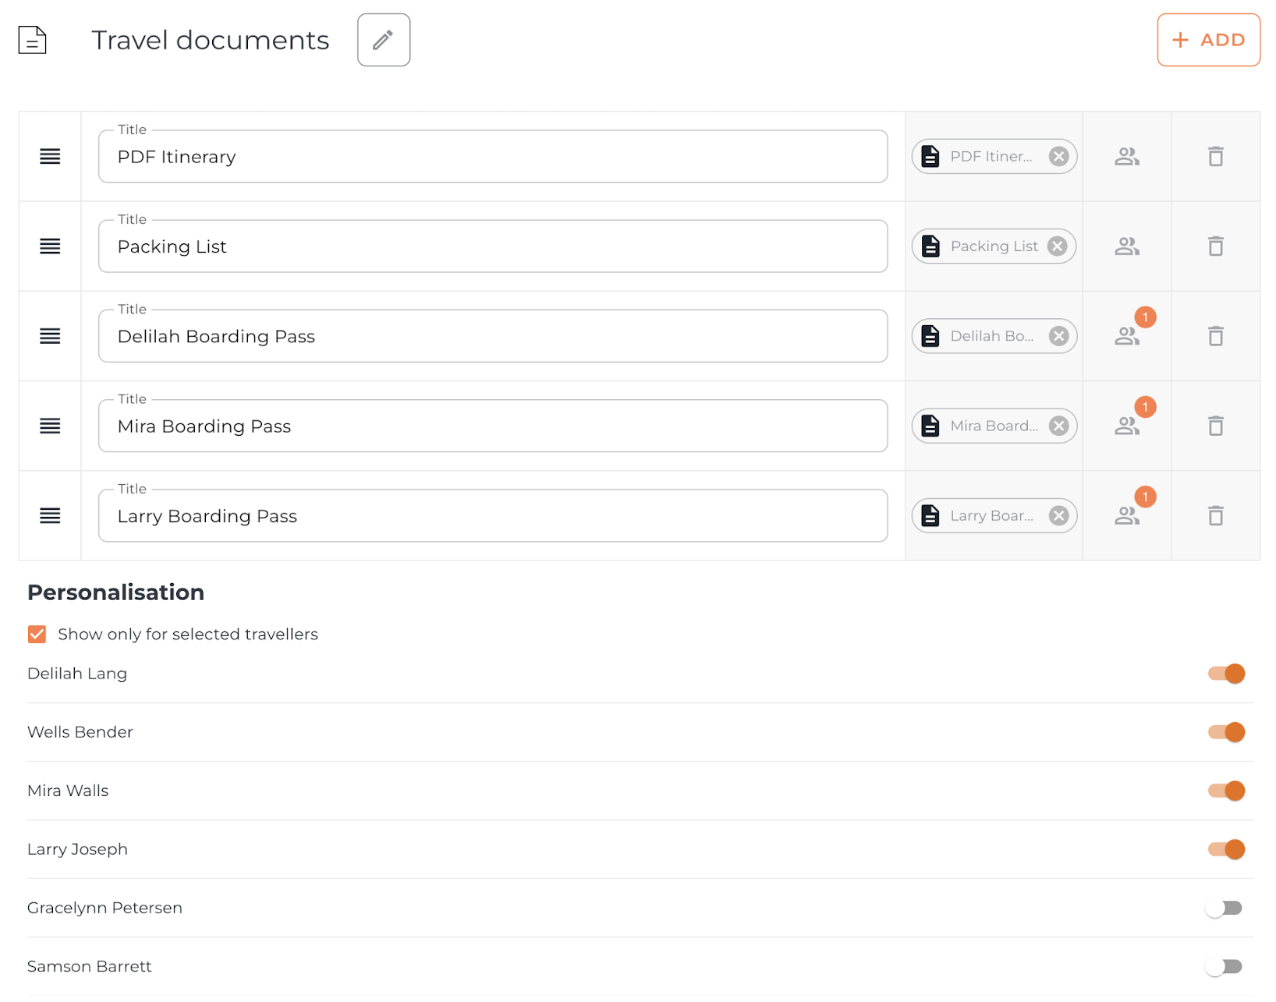This screenshot has width=1276, height=1002.
Task: Switch off Wells Bender's toggle
Action: (1225, 733)
